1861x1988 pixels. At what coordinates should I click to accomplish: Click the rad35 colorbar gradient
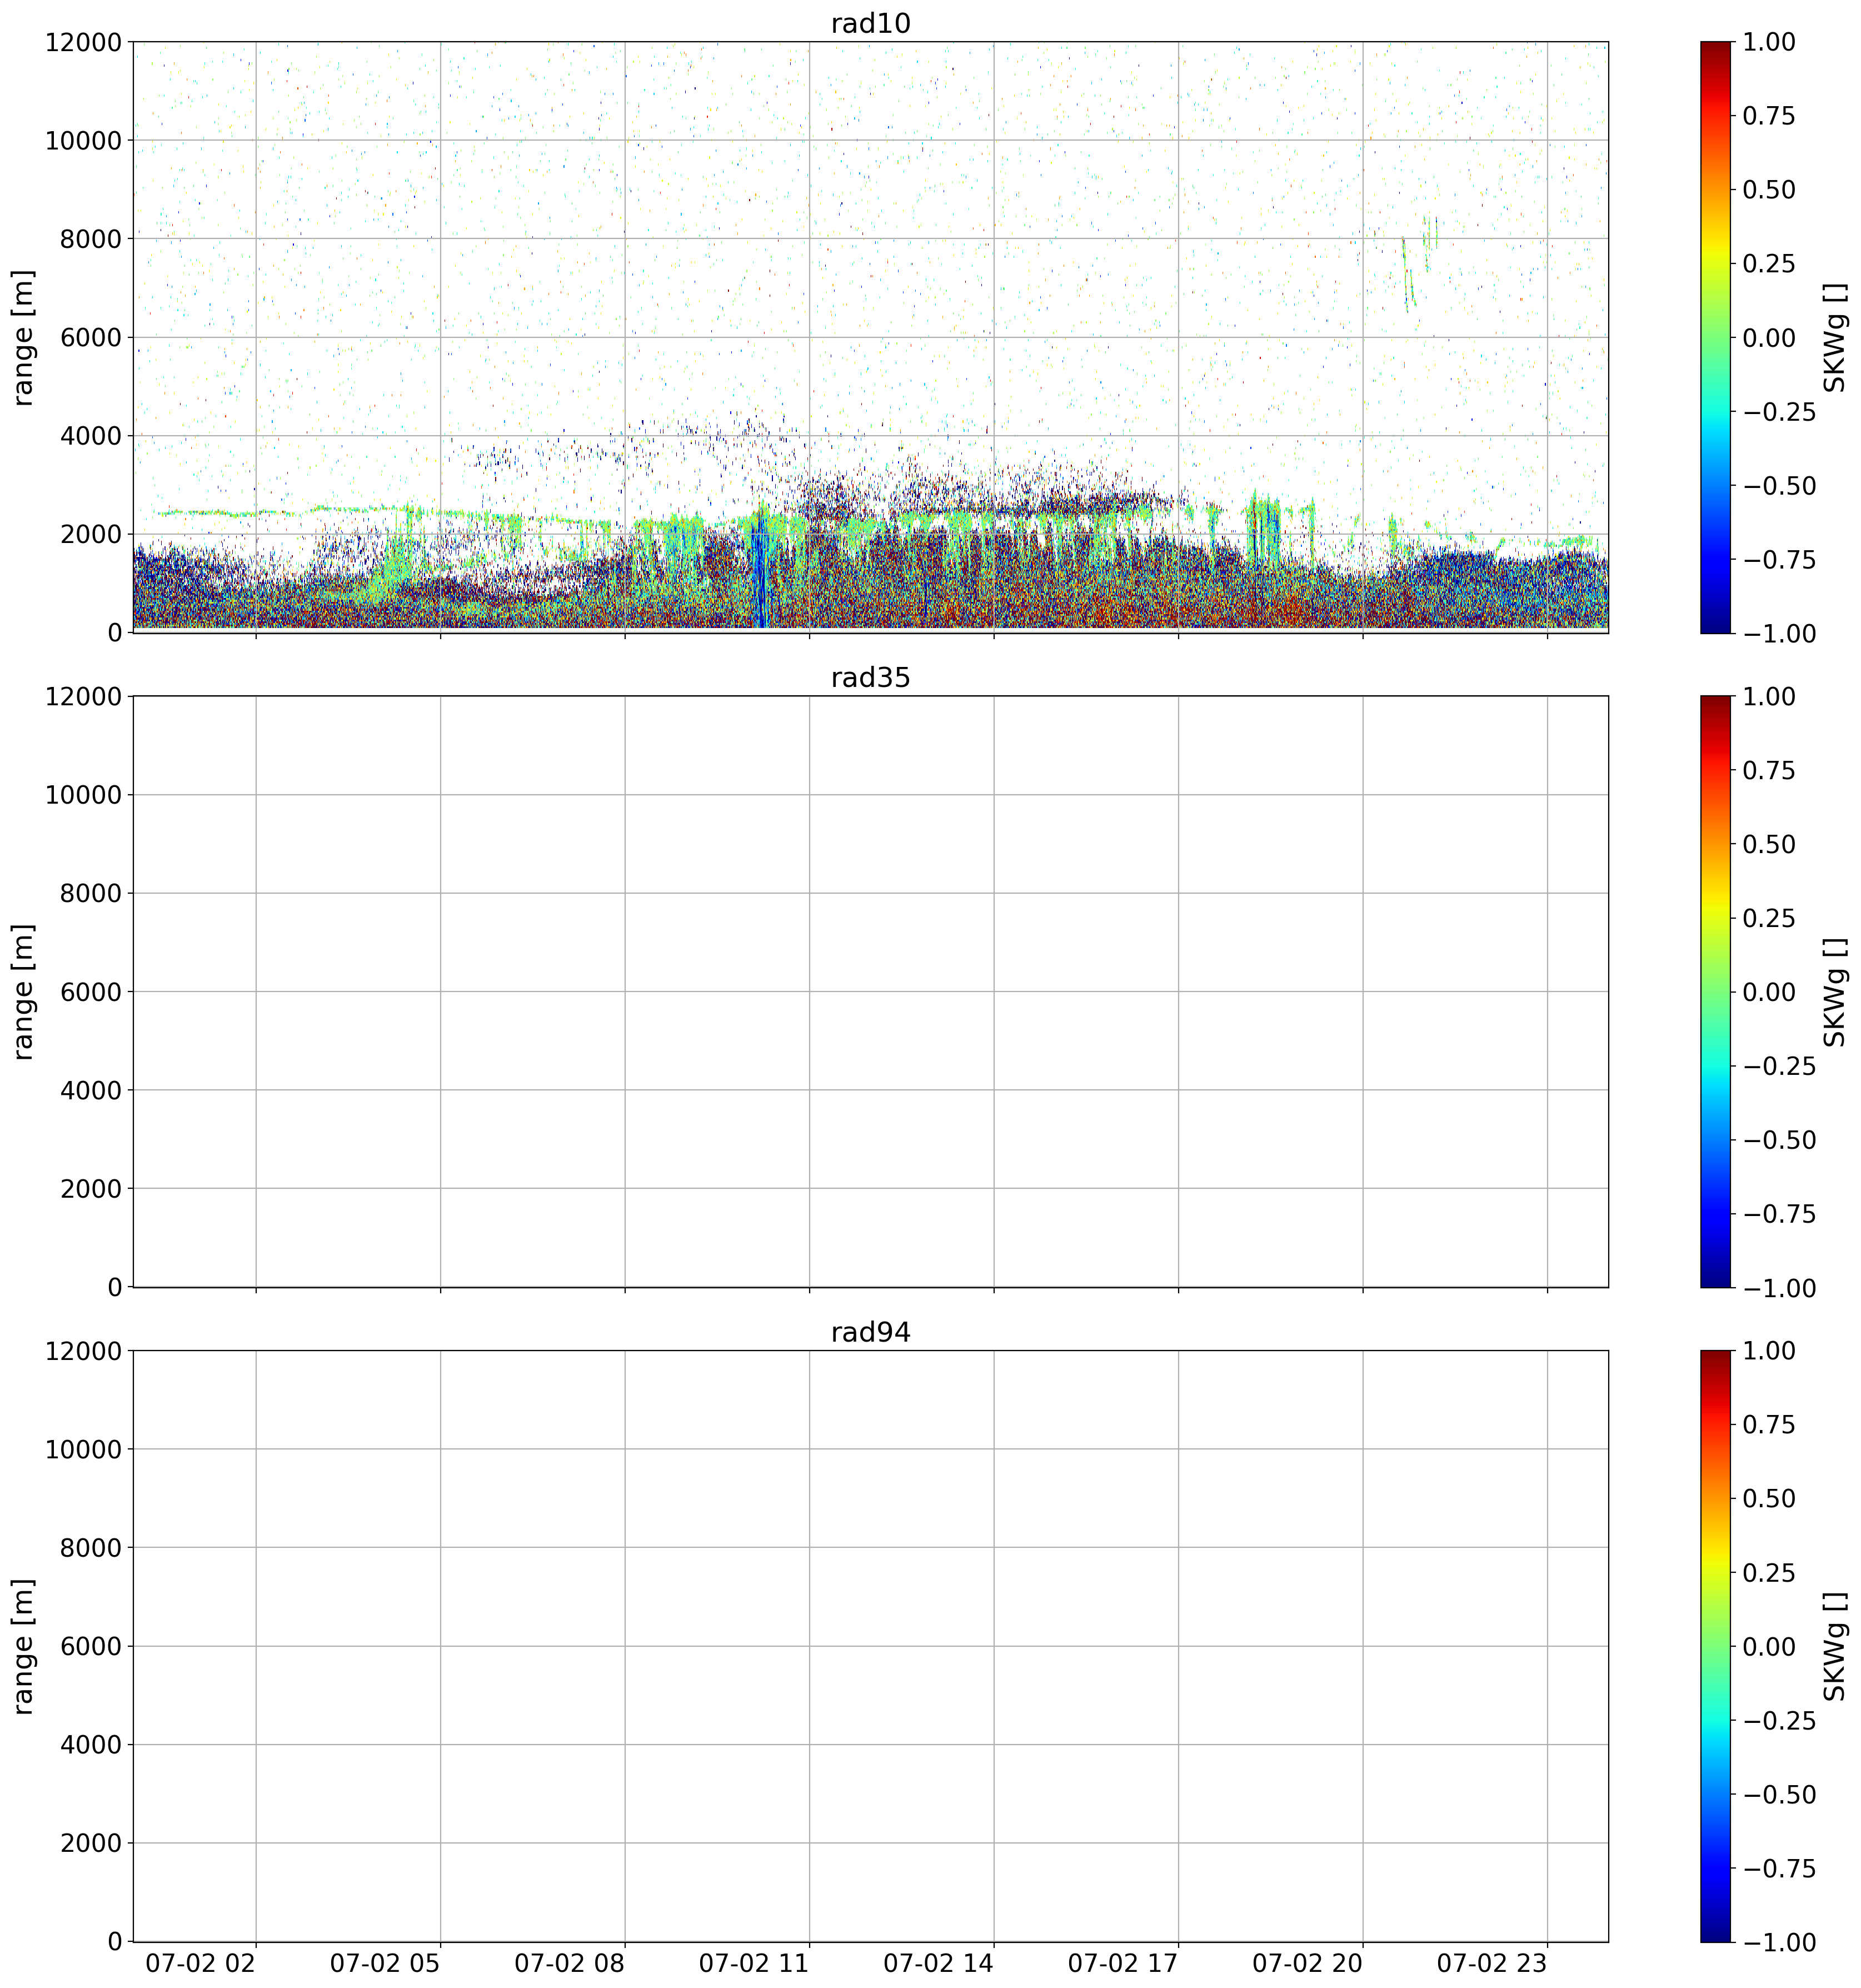pyautogui.click(x=1716, y=991)
